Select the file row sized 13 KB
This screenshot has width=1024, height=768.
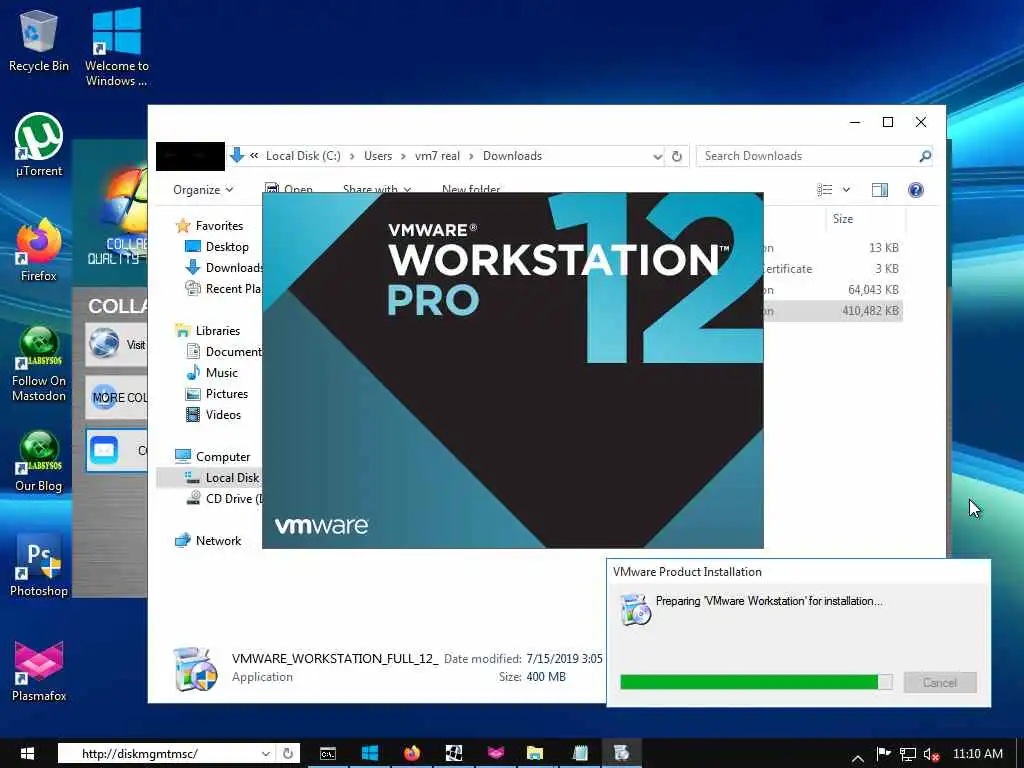pyautogui.click(x=833, y=248)
